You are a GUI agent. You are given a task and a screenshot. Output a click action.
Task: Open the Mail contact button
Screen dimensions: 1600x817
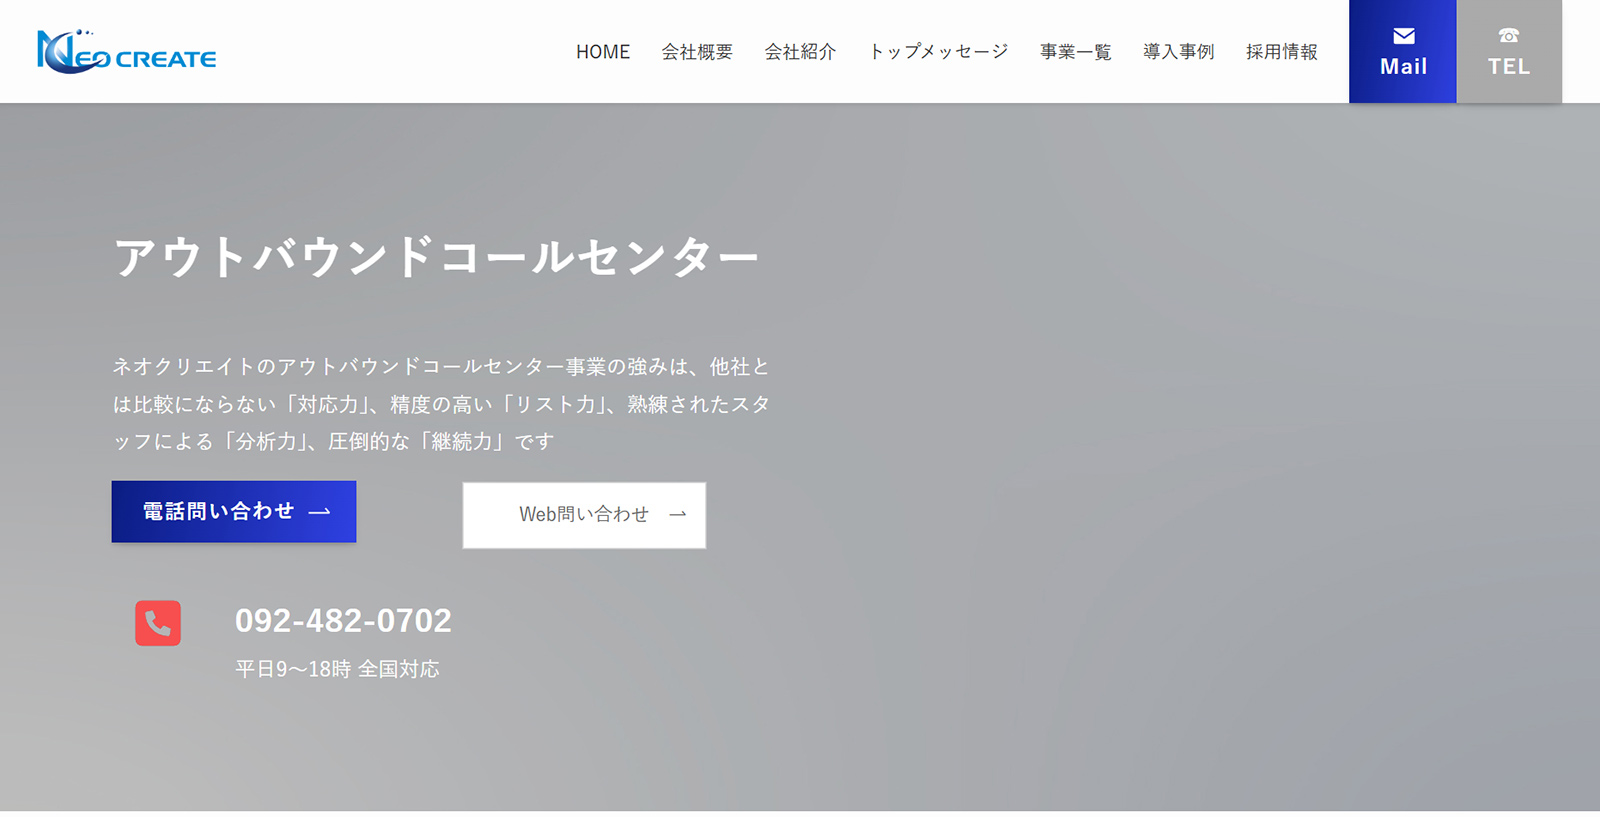click(x=1403, y=51)
